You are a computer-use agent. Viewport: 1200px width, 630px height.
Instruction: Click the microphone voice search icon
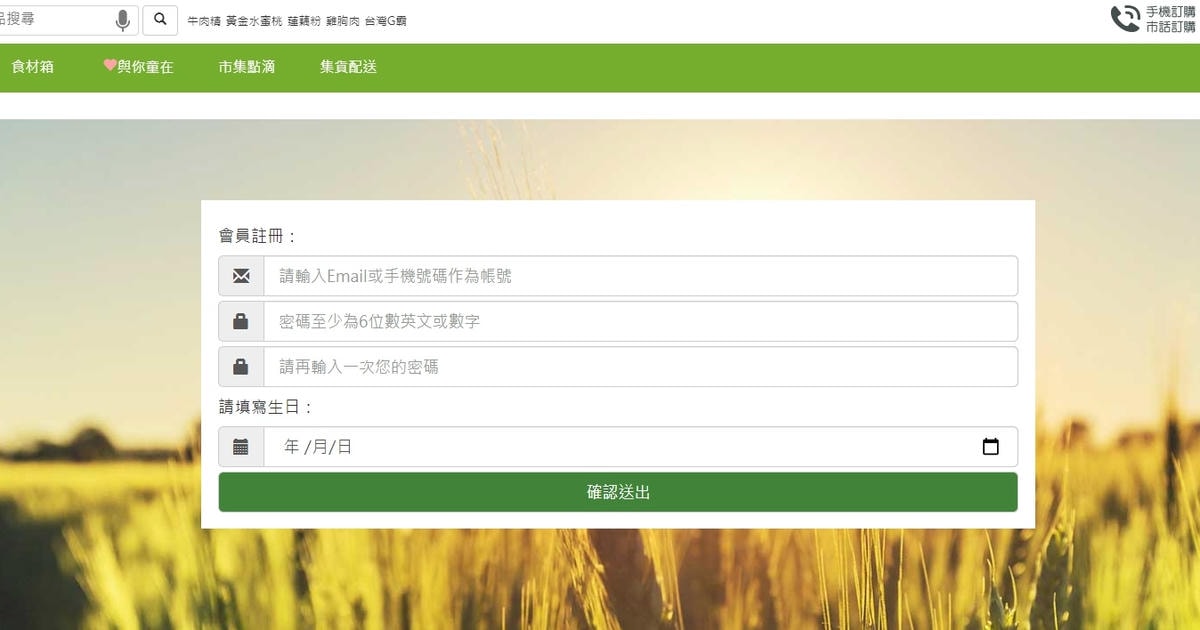point(123,20)
